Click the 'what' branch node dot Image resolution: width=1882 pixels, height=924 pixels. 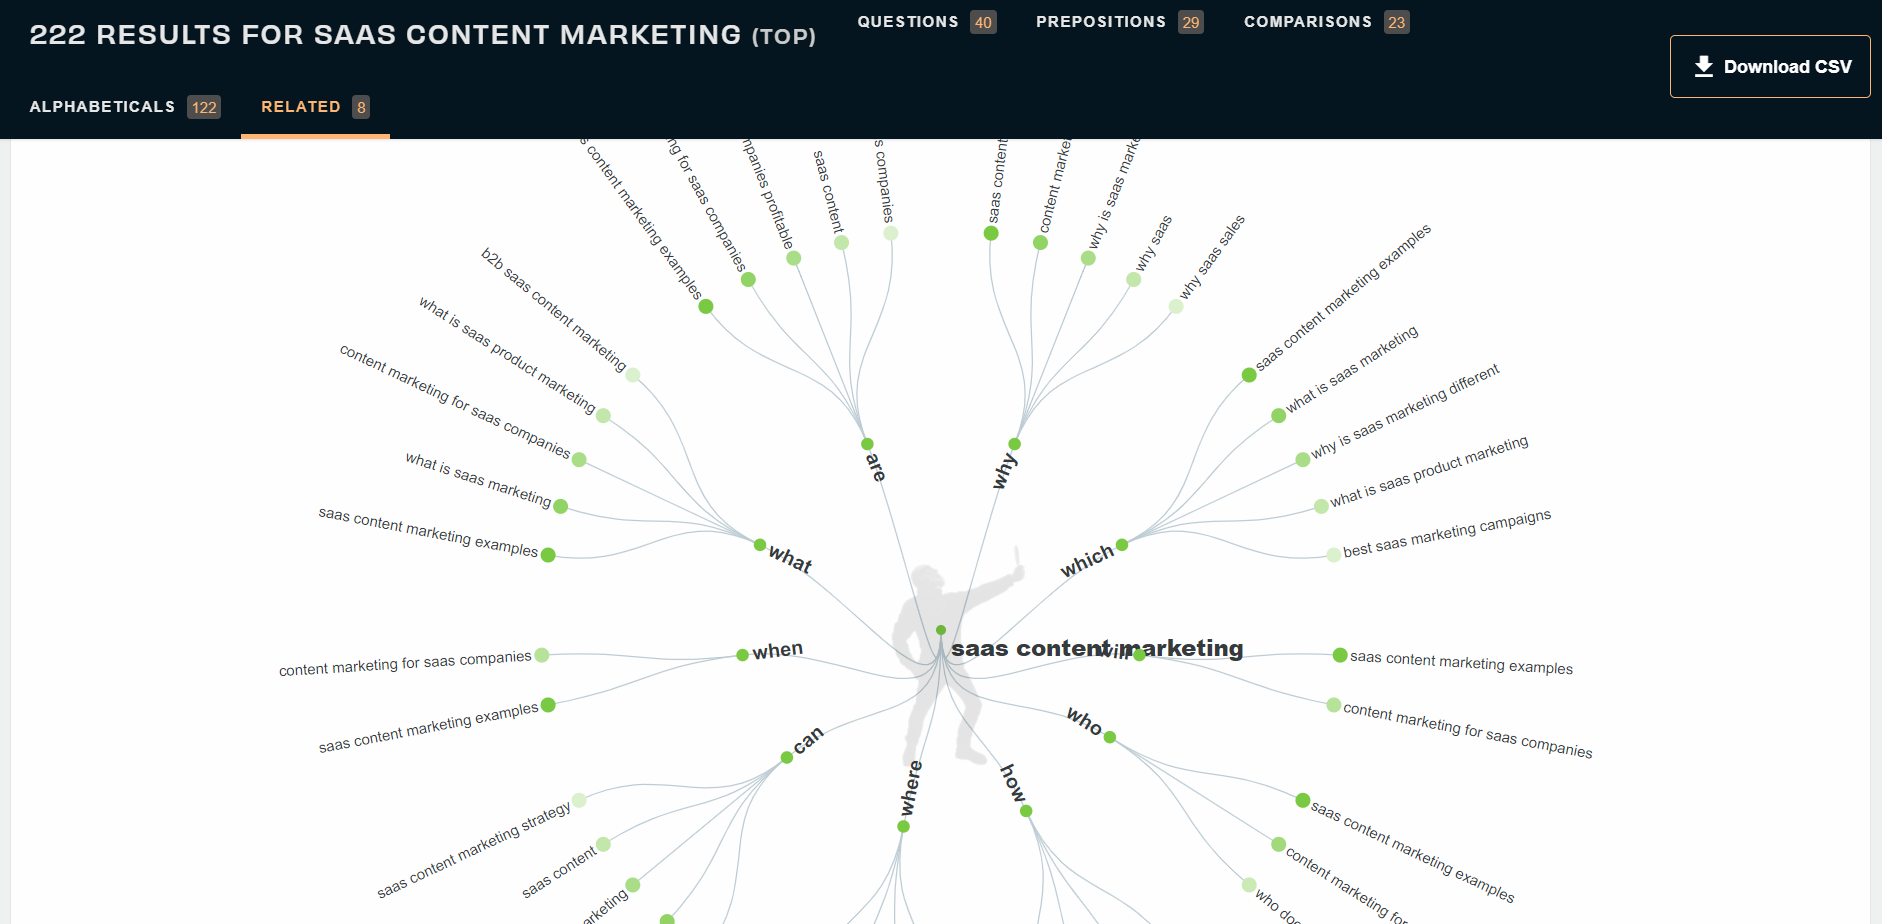tap(760, 545)
